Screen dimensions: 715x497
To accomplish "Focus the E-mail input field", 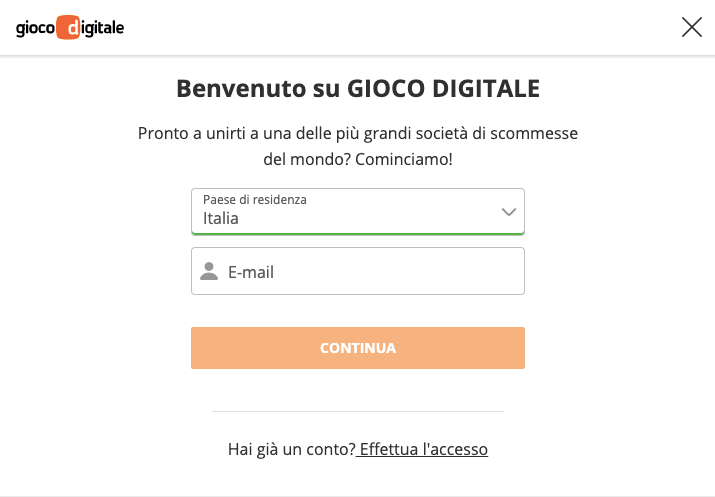I will click(x=370, y=271).
